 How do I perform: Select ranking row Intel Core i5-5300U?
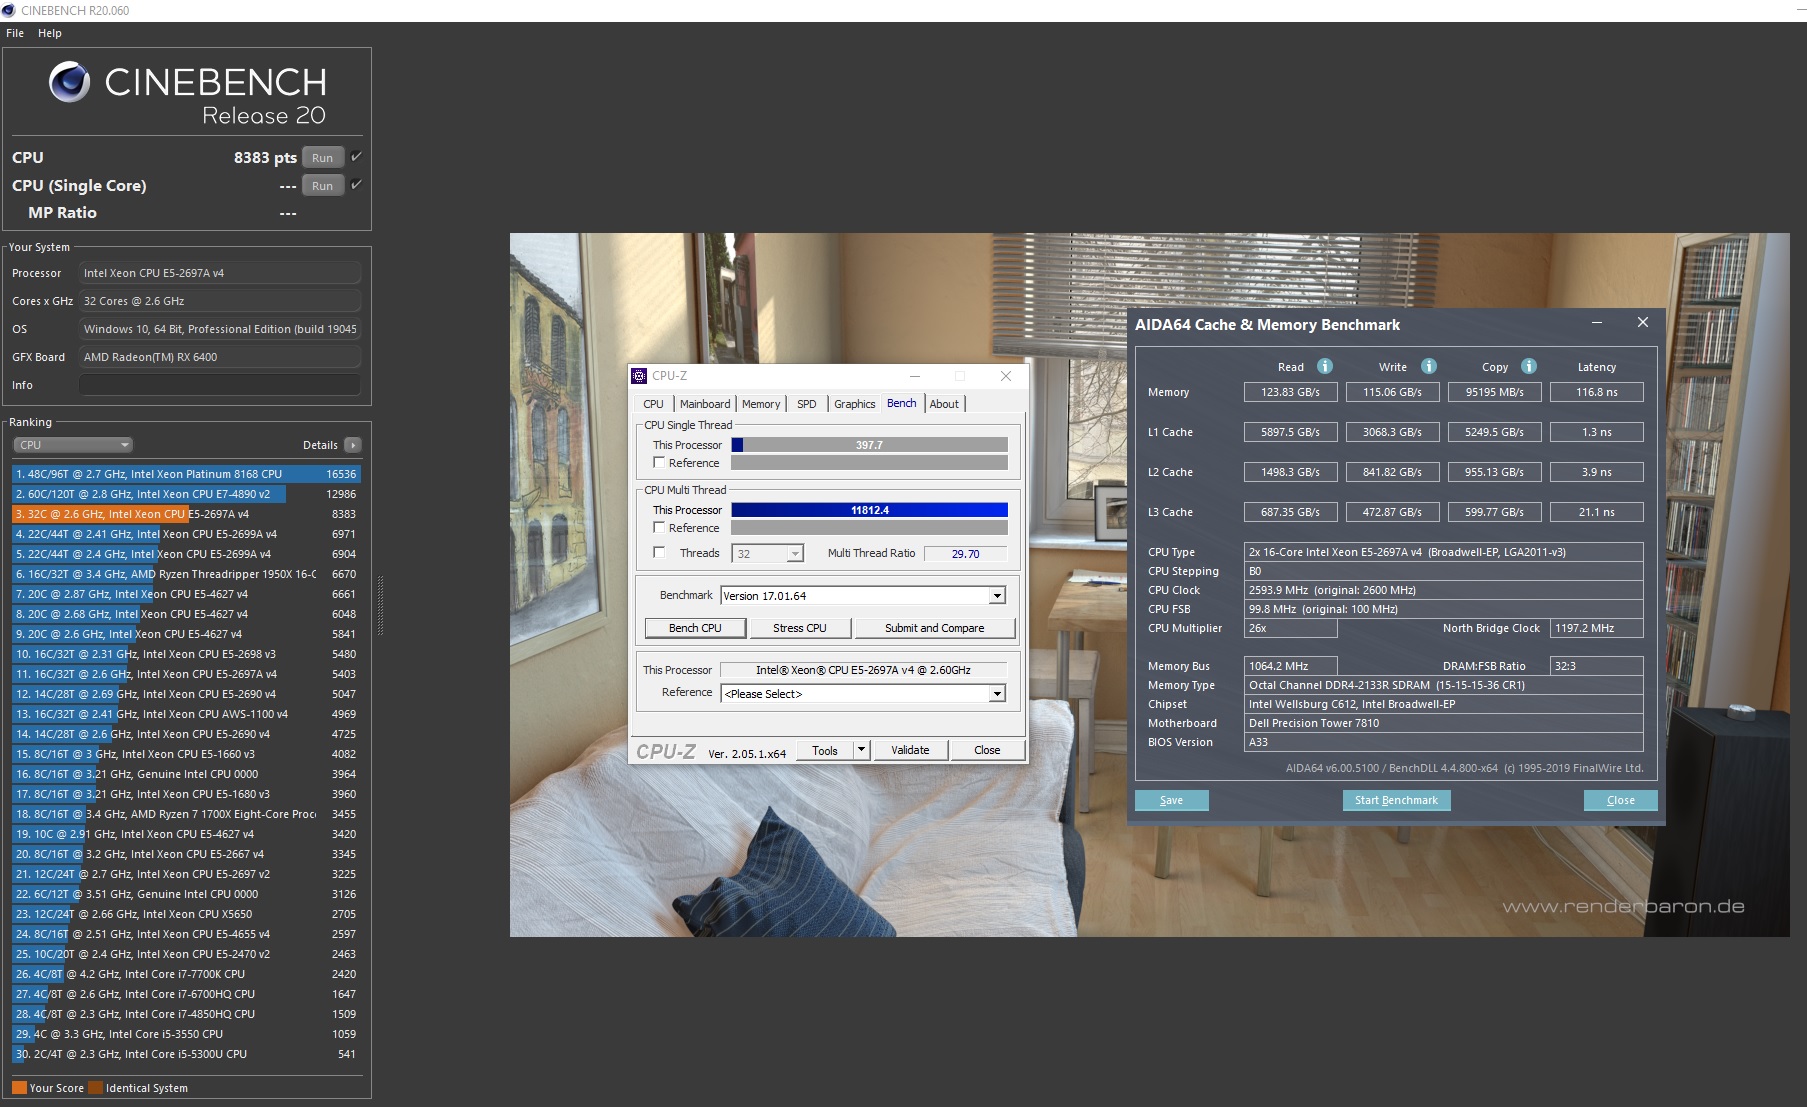(x=186, y=1054)
